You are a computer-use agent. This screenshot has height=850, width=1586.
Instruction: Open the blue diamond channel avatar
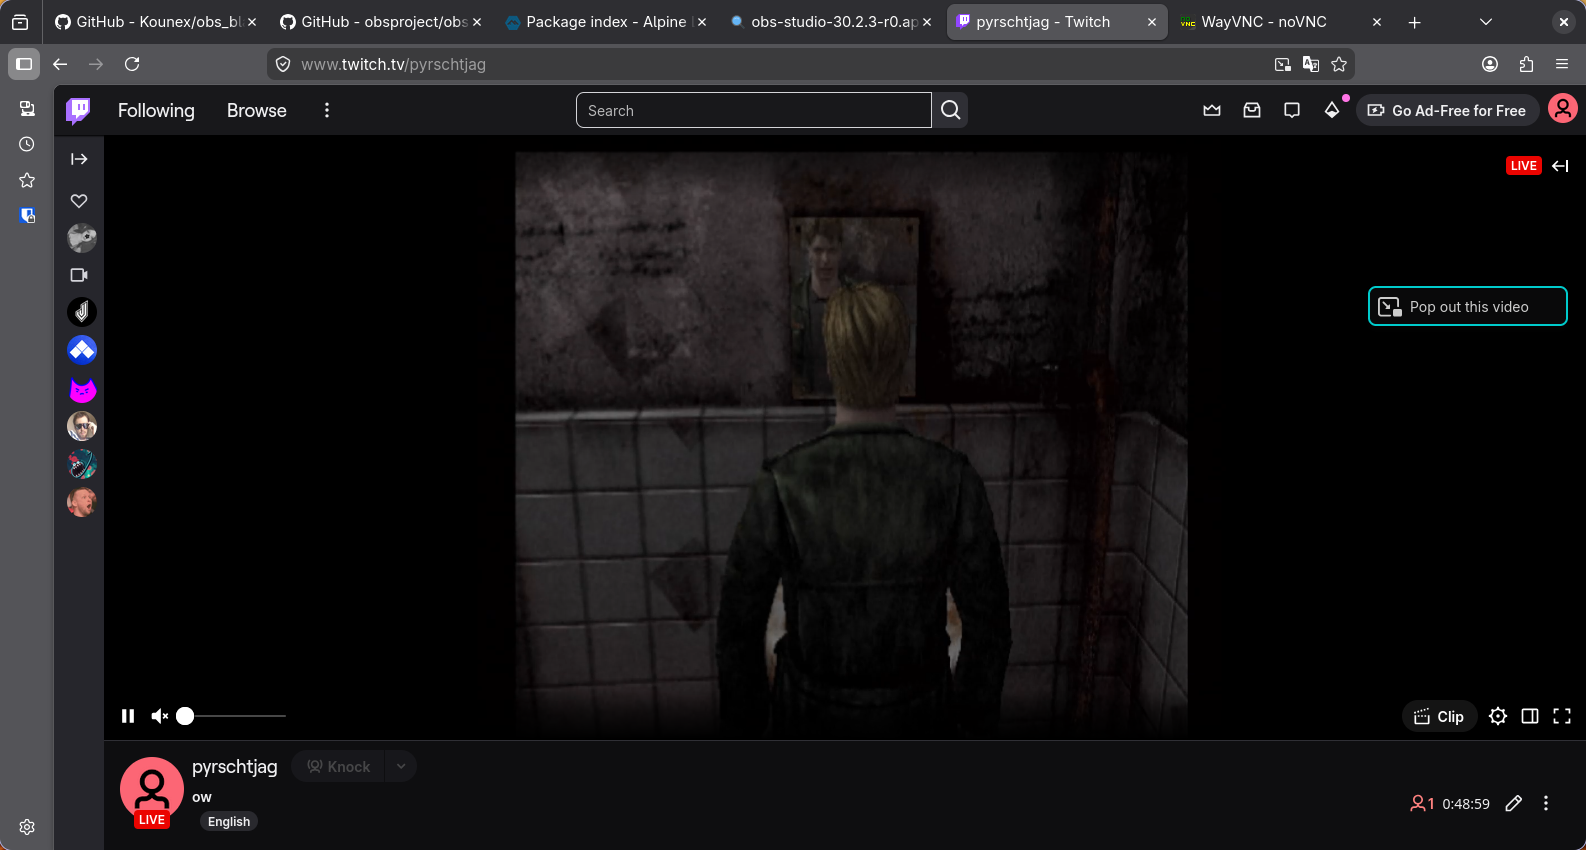pyautogui.click(x=82, y=350)
